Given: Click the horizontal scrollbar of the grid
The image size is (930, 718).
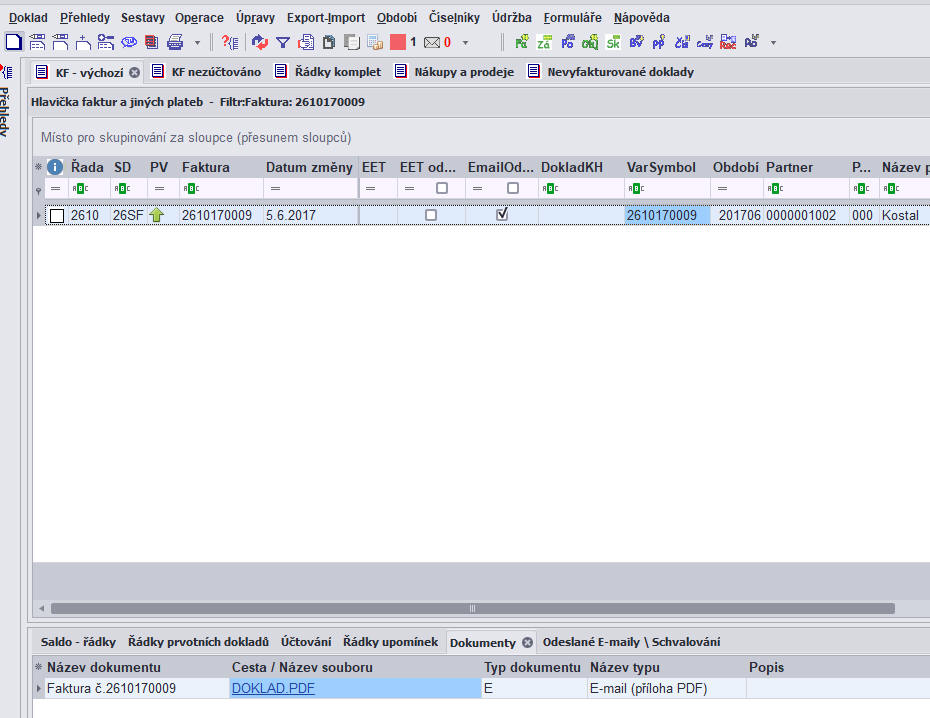Looking at the screenshot, I should [473, 608].
